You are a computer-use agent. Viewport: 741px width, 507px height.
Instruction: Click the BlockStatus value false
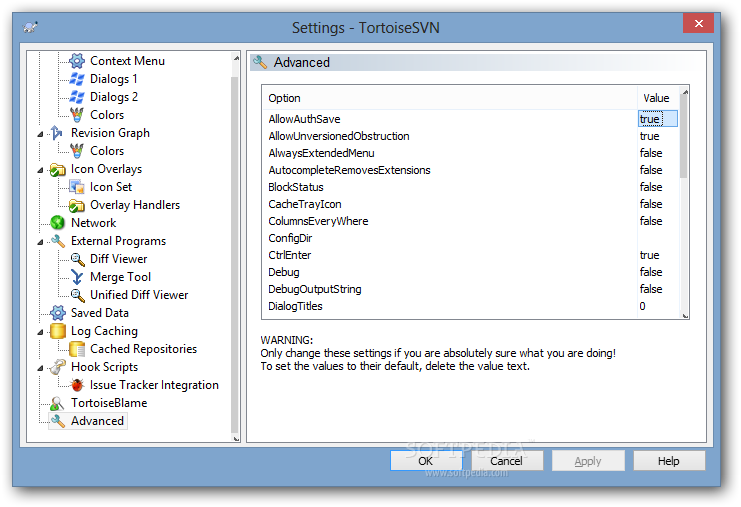651,187
